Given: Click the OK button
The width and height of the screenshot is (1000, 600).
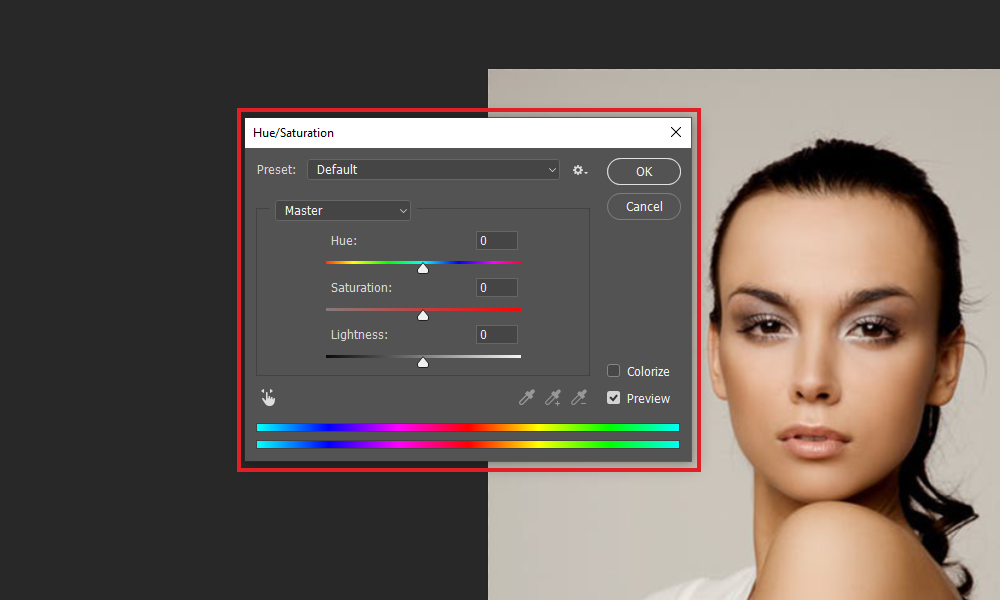Looking at the screenshot, I should [643, 172].
